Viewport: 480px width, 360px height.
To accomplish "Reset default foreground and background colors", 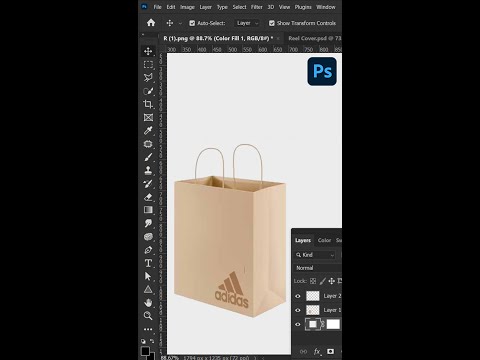I will pos(143,341).
